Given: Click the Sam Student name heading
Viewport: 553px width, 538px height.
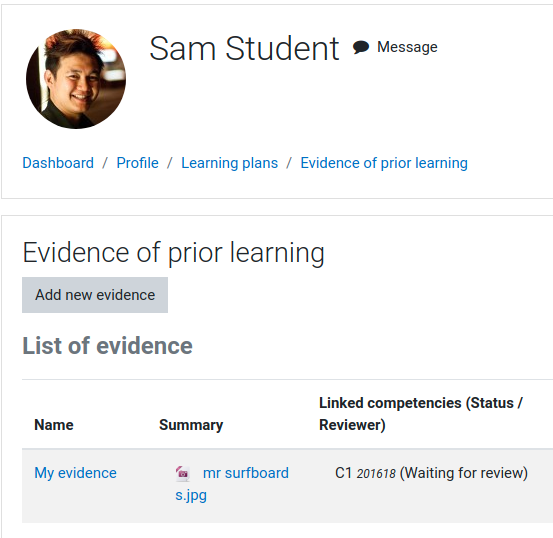Looking at the screenshot, I should [x=244, y=49].
